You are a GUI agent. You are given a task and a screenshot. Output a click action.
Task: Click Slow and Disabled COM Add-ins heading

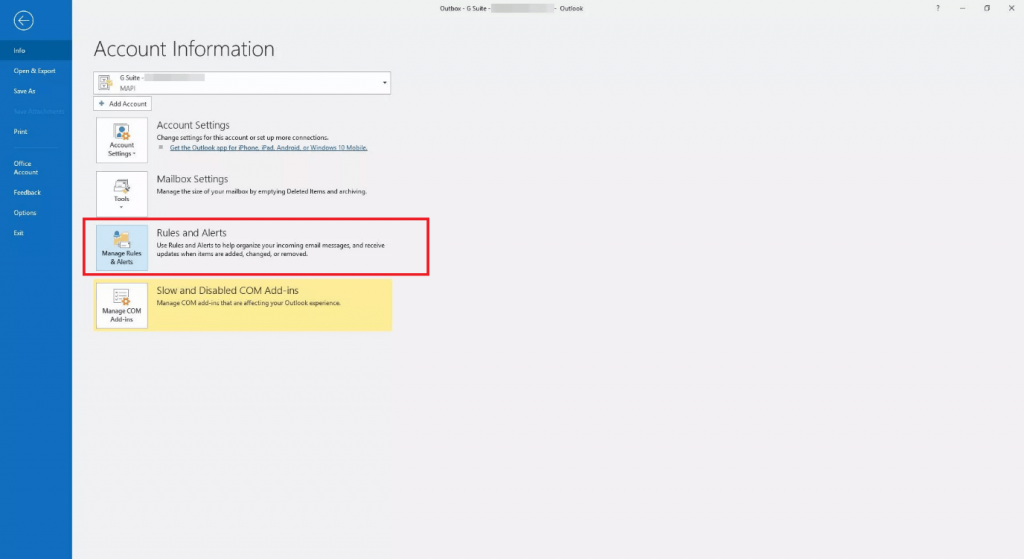coord(227,291)
